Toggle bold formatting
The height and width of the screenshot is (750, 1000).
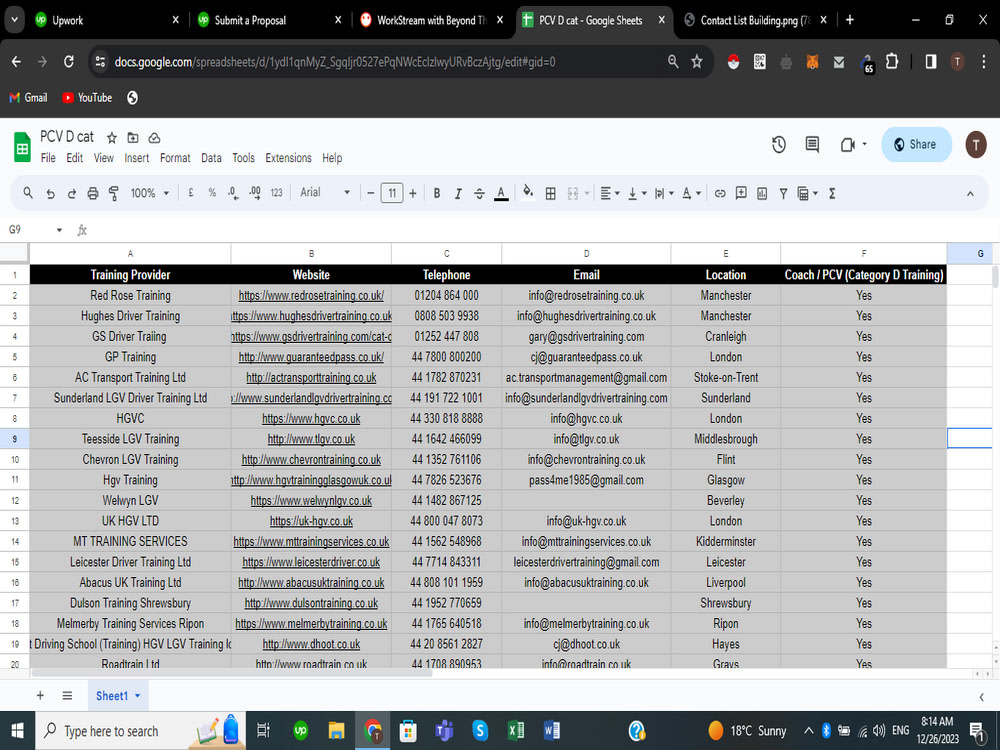point(437,193)
